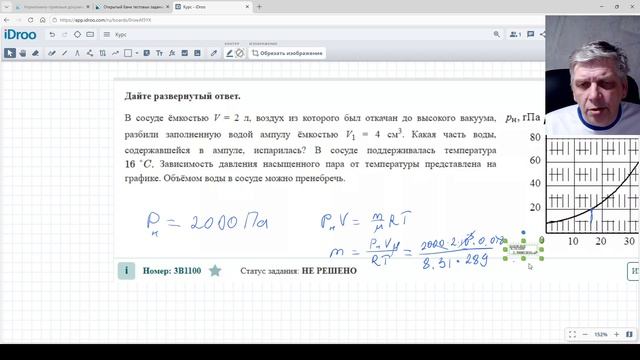Select the connector nodes tool

click(90, 53)
